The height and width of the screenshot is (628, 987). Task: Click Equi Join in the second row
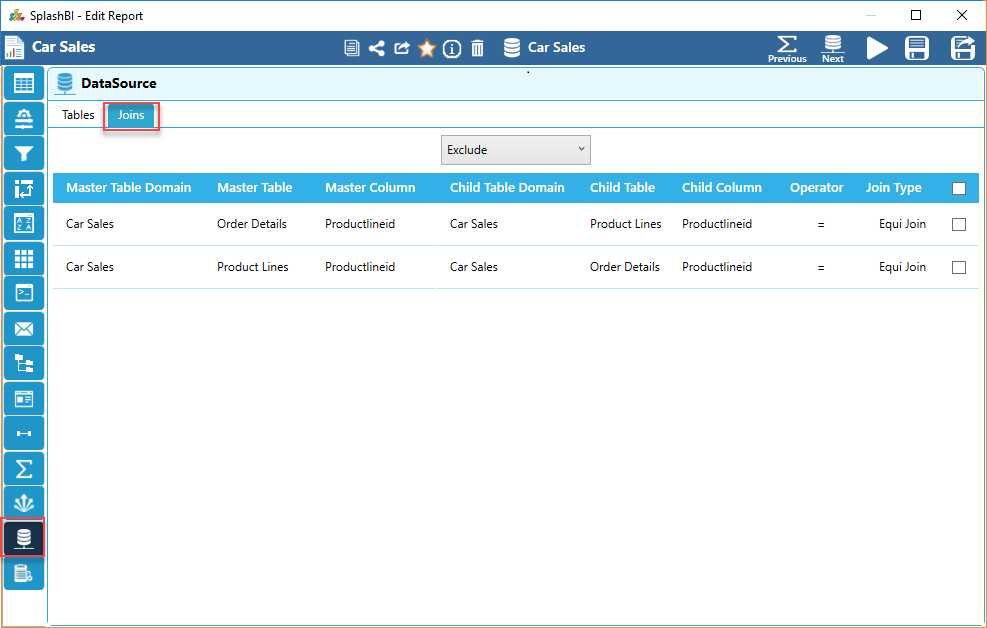(902, 267)
